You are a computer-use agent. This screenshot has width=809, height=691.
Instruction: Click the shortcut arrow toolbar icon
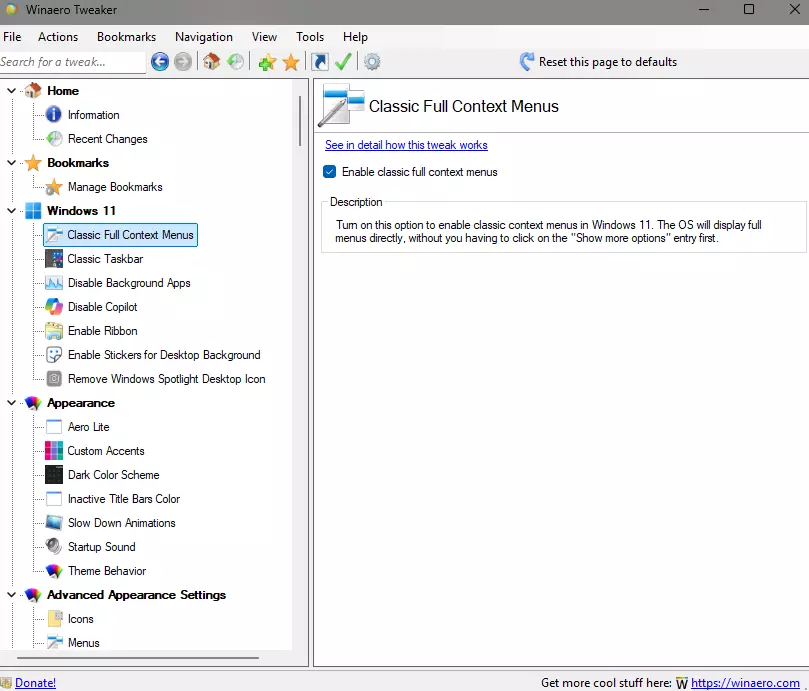[x=320, y=62]
